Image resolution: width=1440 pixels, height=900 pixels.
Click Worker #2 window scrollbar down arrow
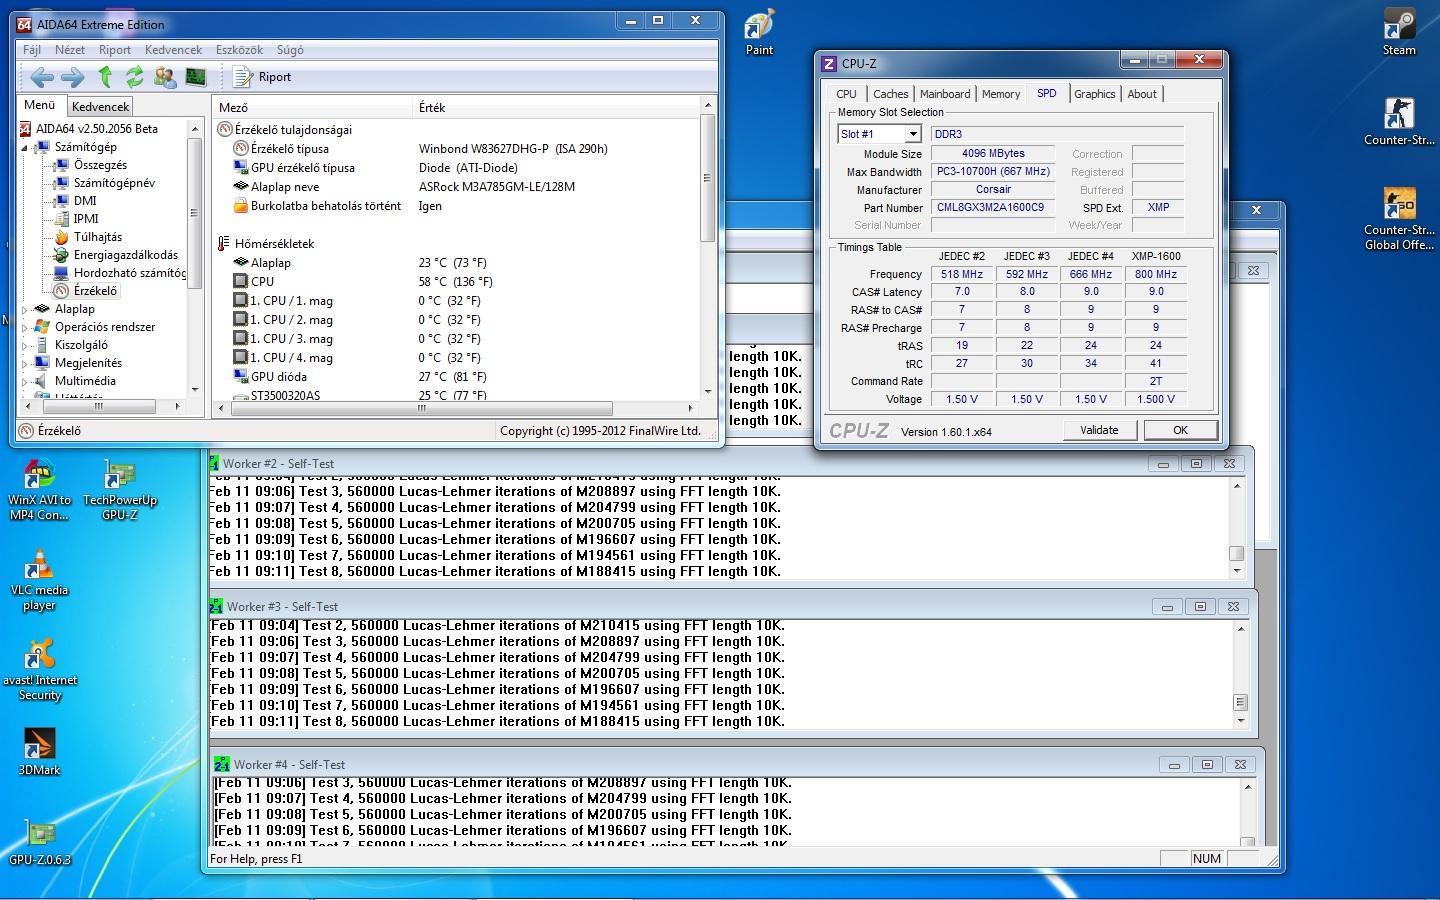[1237, 571]
